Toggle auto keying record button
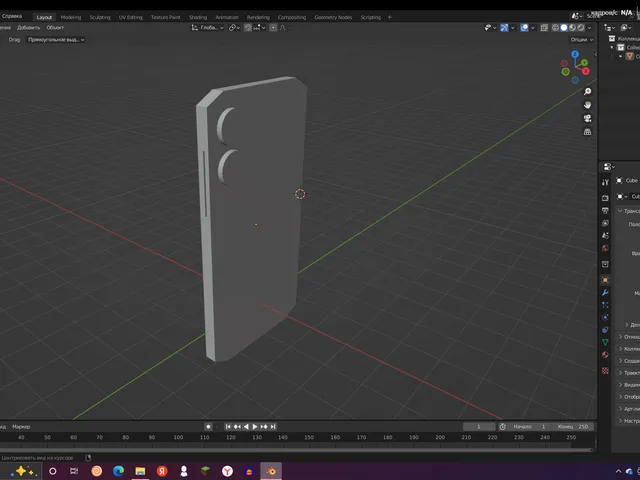640x480 pixels. point(208,427)
